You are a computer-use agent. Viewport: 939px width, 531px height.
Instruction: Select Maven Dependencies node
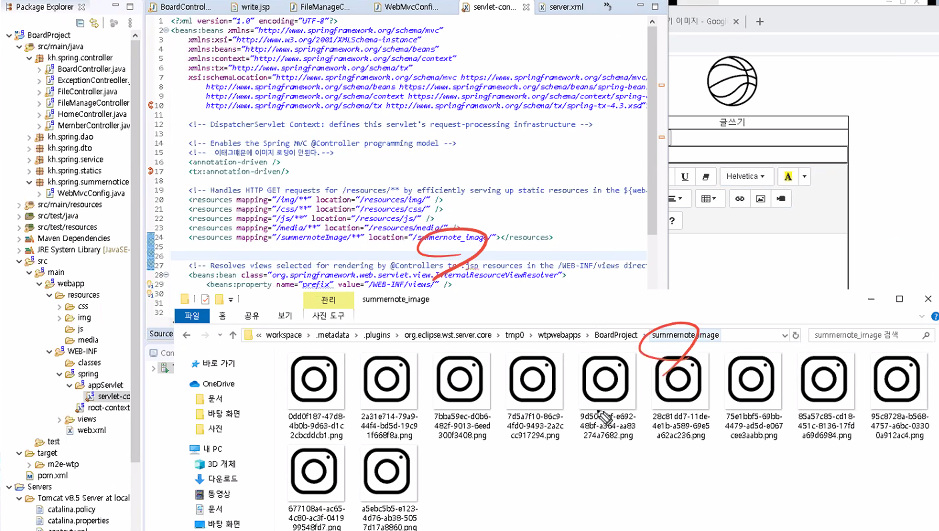coord(74,238)
